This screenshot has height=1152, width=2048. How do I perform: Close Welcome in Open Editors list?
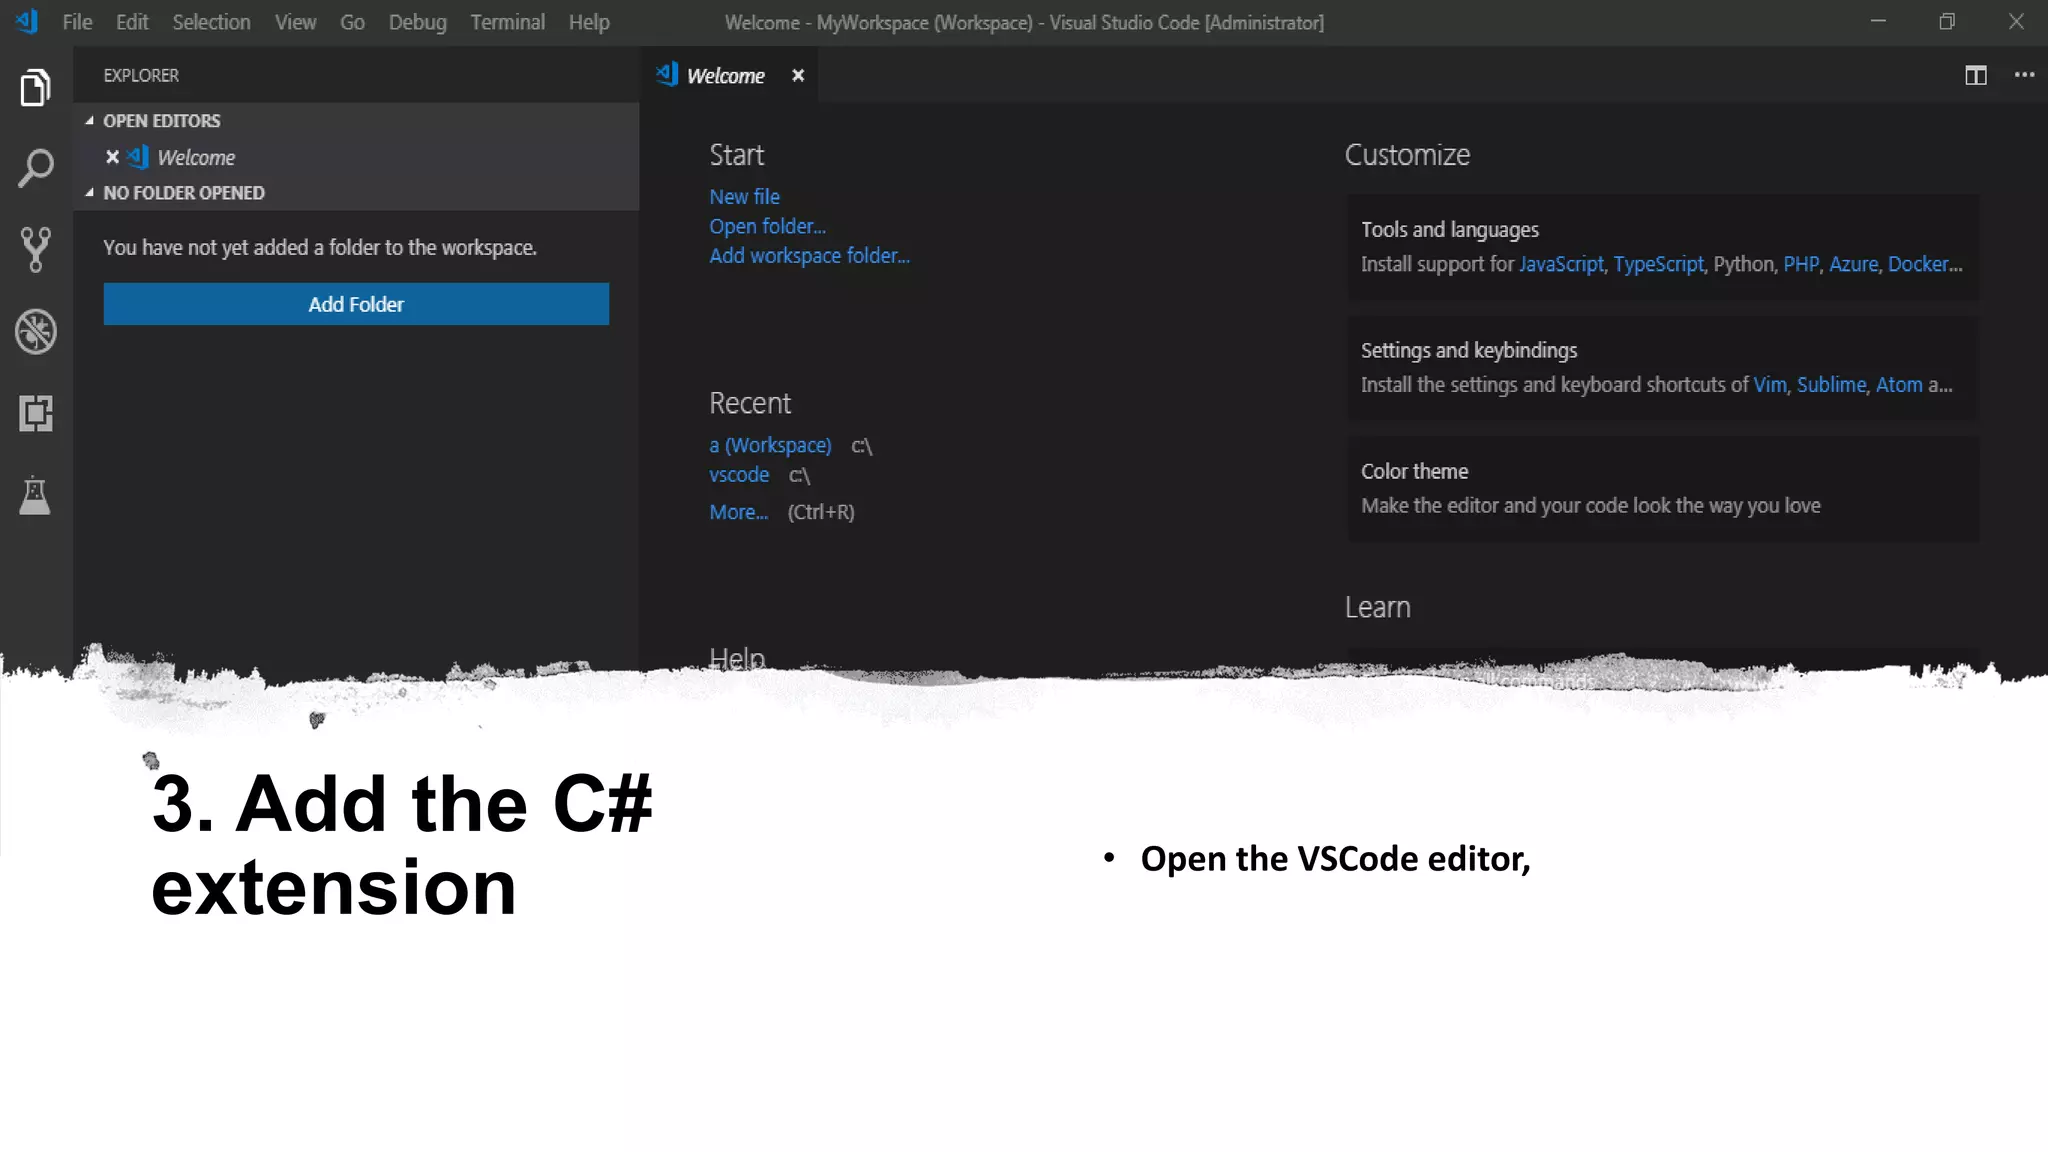coord(112,157)
